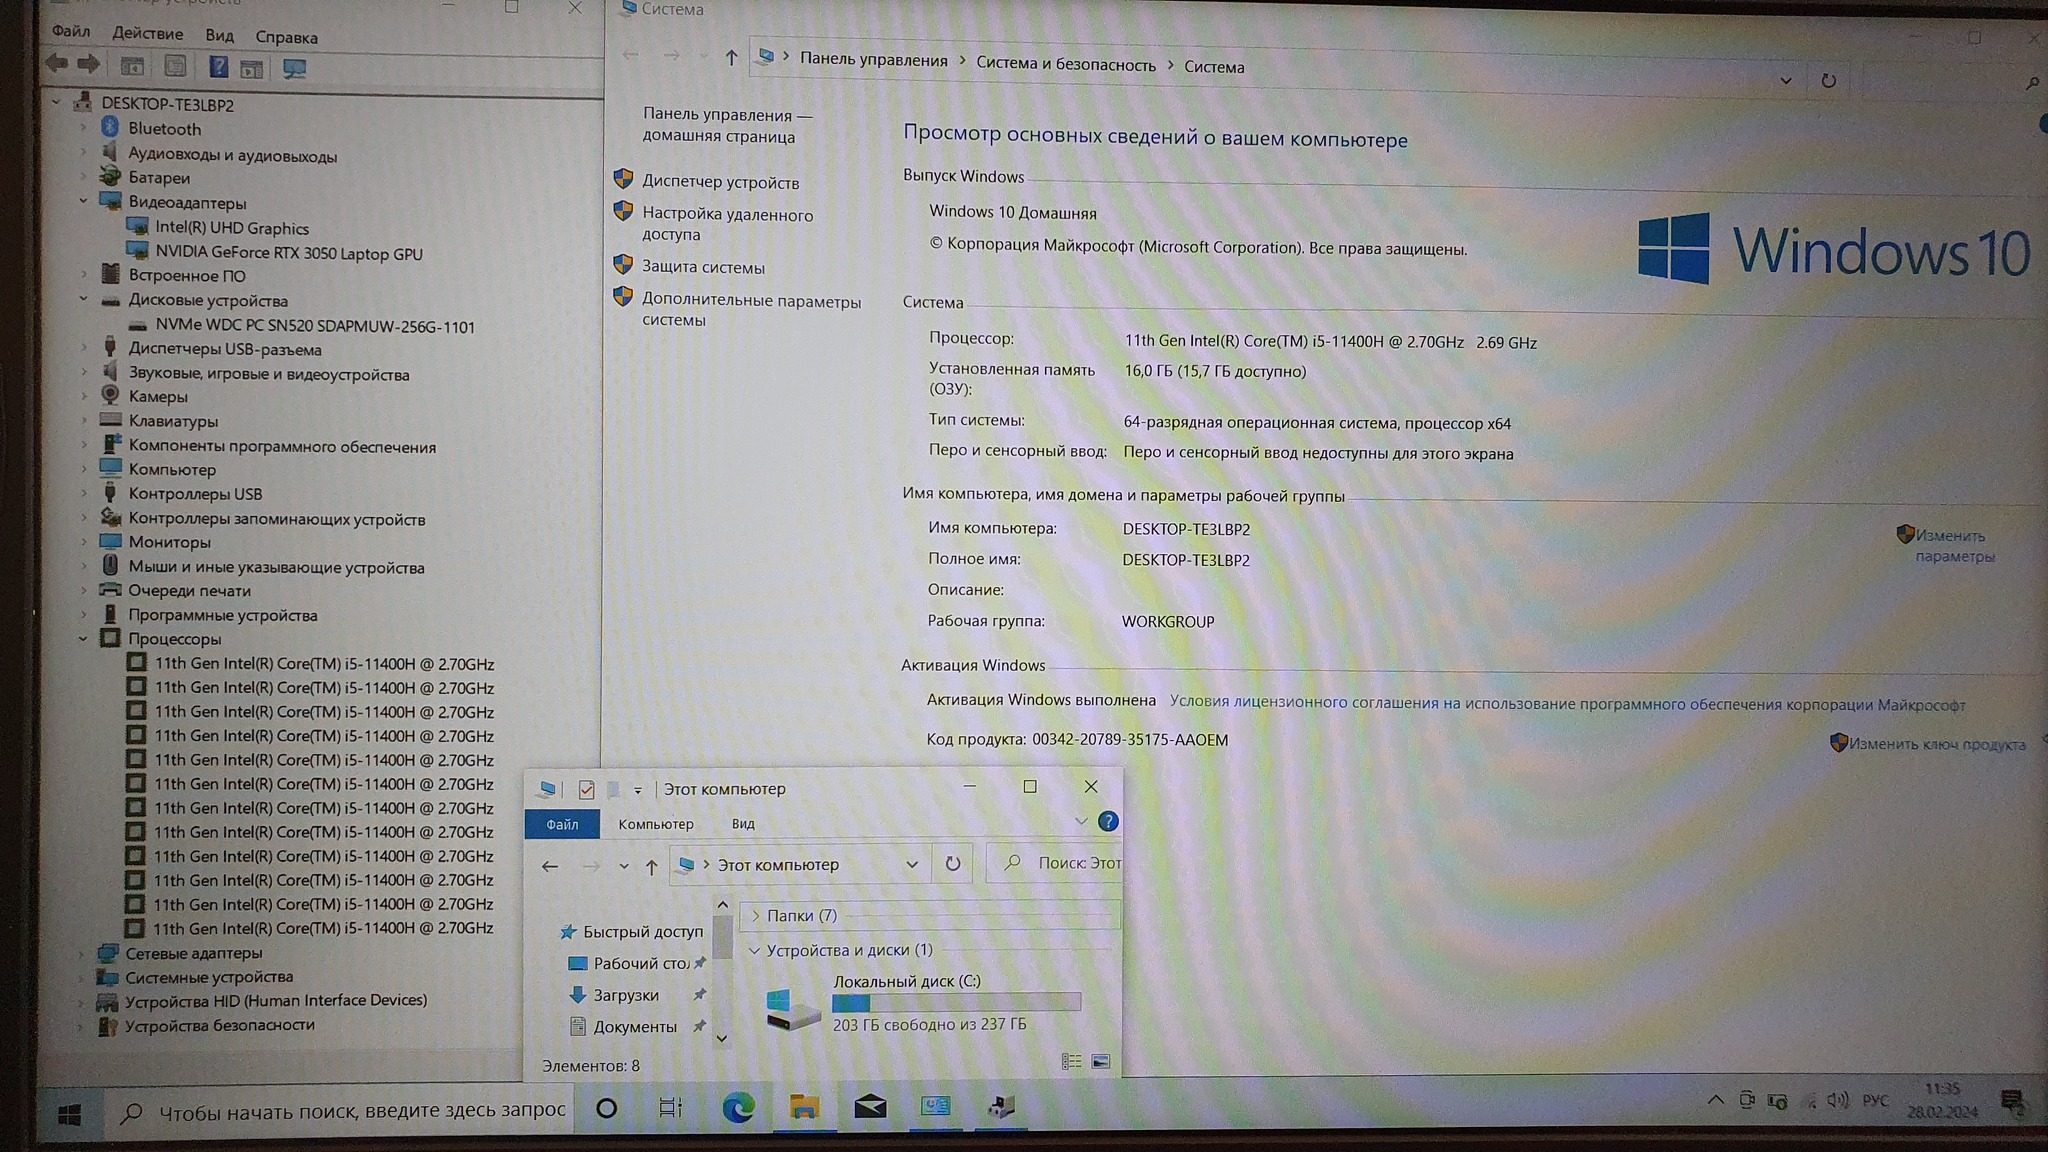
Task: Click Изменить ключ продукта link
Action: [1936, 744]
